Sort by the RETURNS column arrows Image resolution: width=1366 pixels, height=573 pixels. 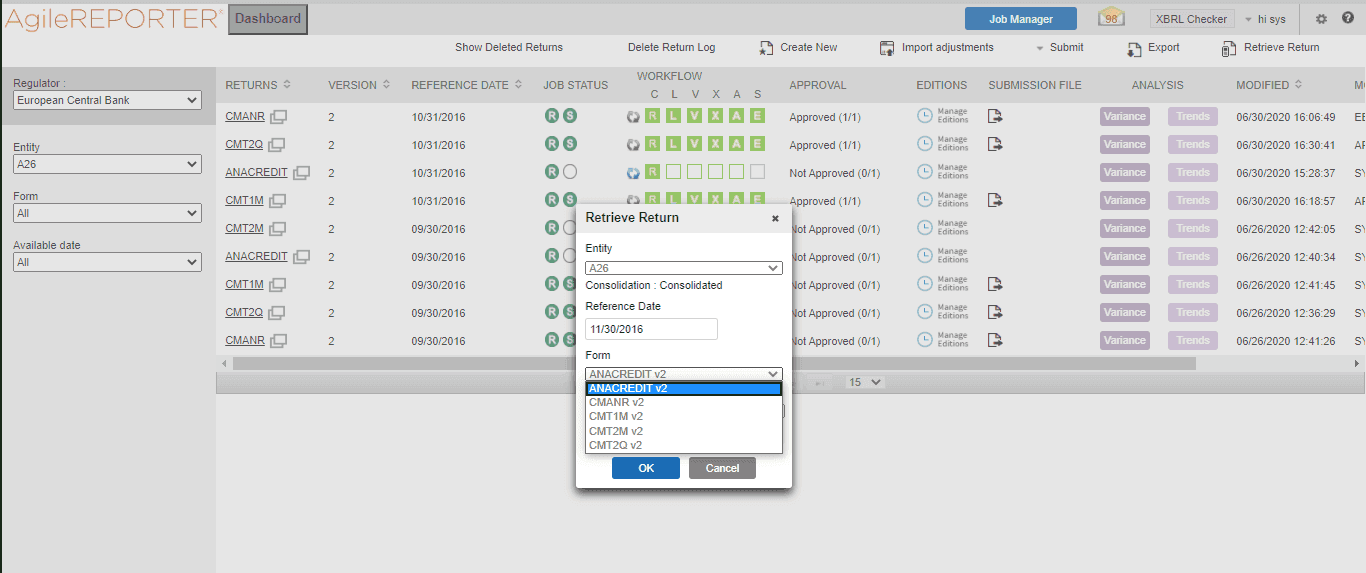[x=287, y=85]
